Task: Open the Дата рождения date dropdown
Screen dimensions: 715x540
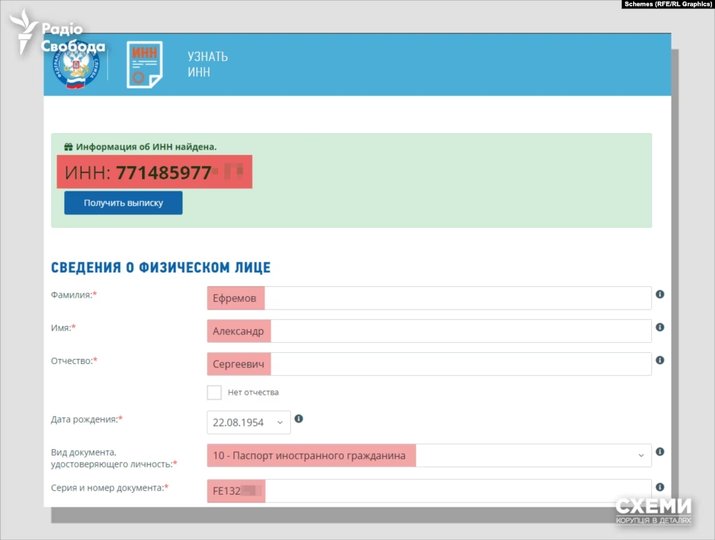Action: point(248,423)
